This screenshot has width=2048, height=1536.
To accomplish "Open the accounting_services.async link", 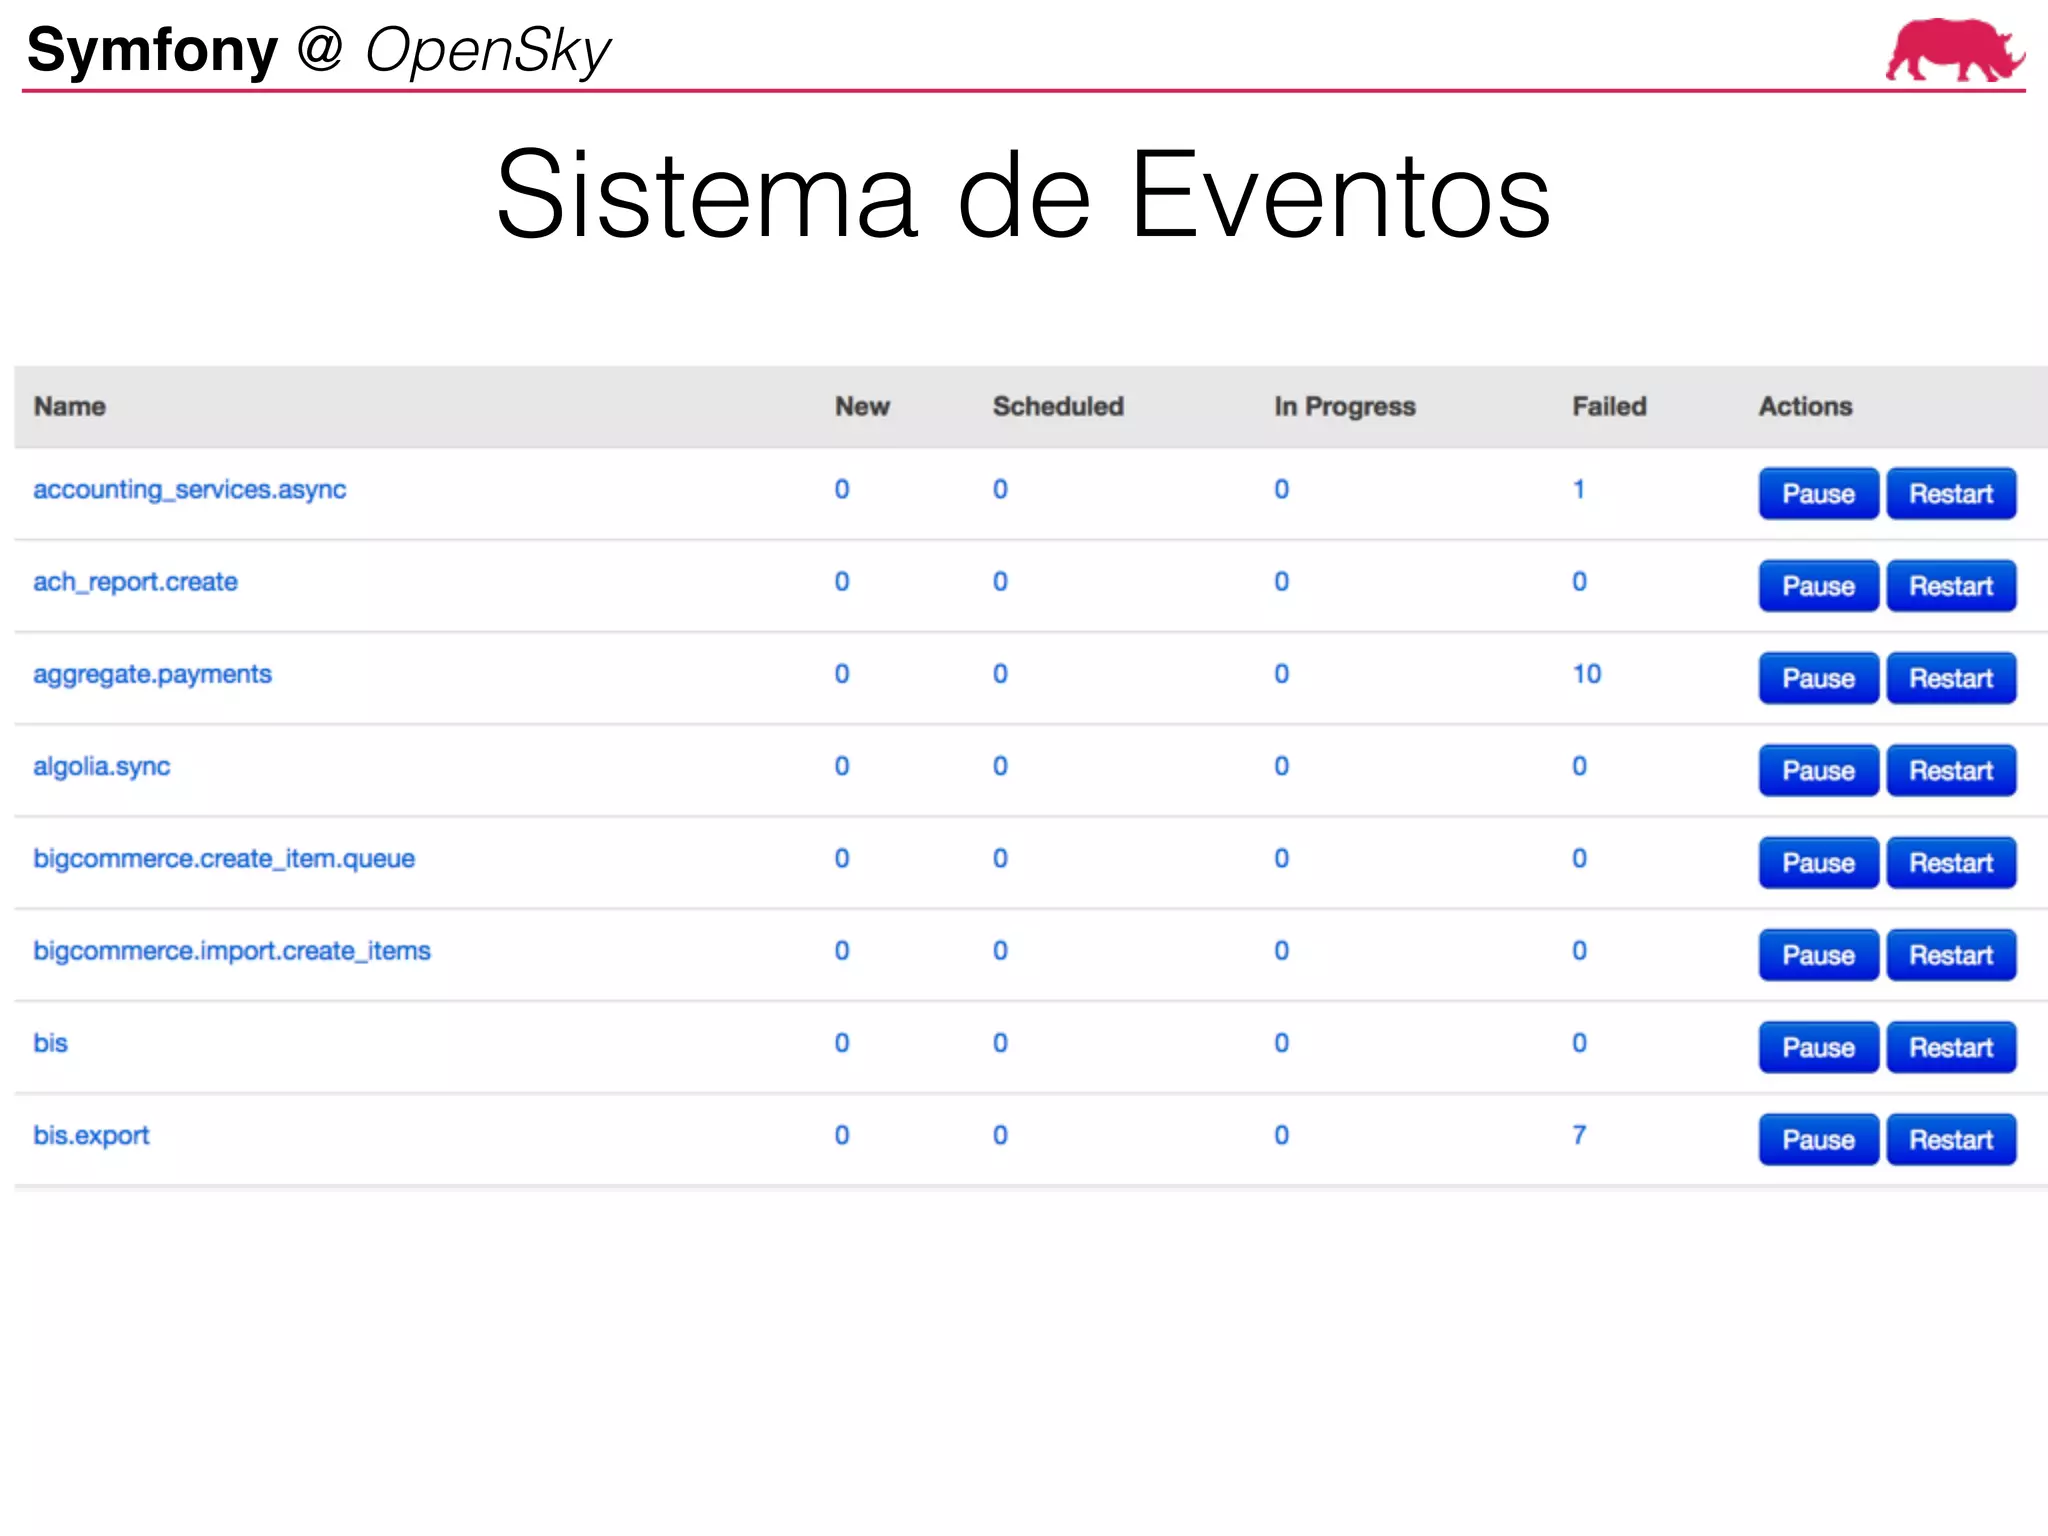I will (x=190, y=490).
